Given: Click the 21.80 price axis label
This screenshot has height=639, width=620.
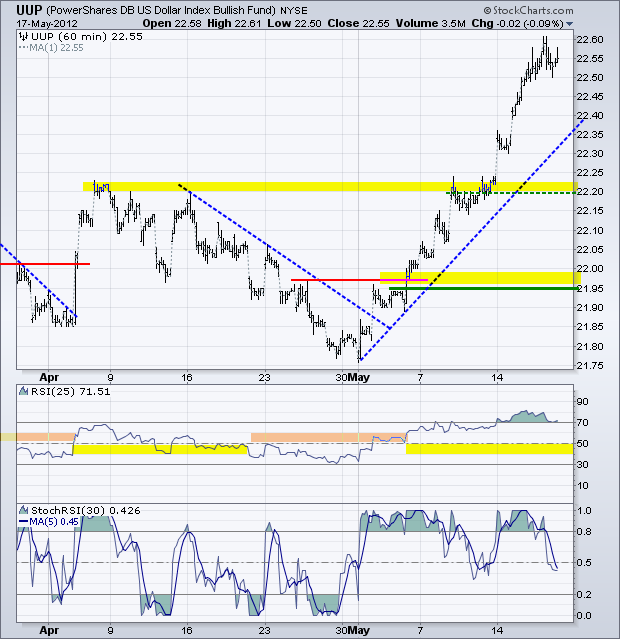Looking at the screenshot, I should pyautogui.click(x=589, y=346).
